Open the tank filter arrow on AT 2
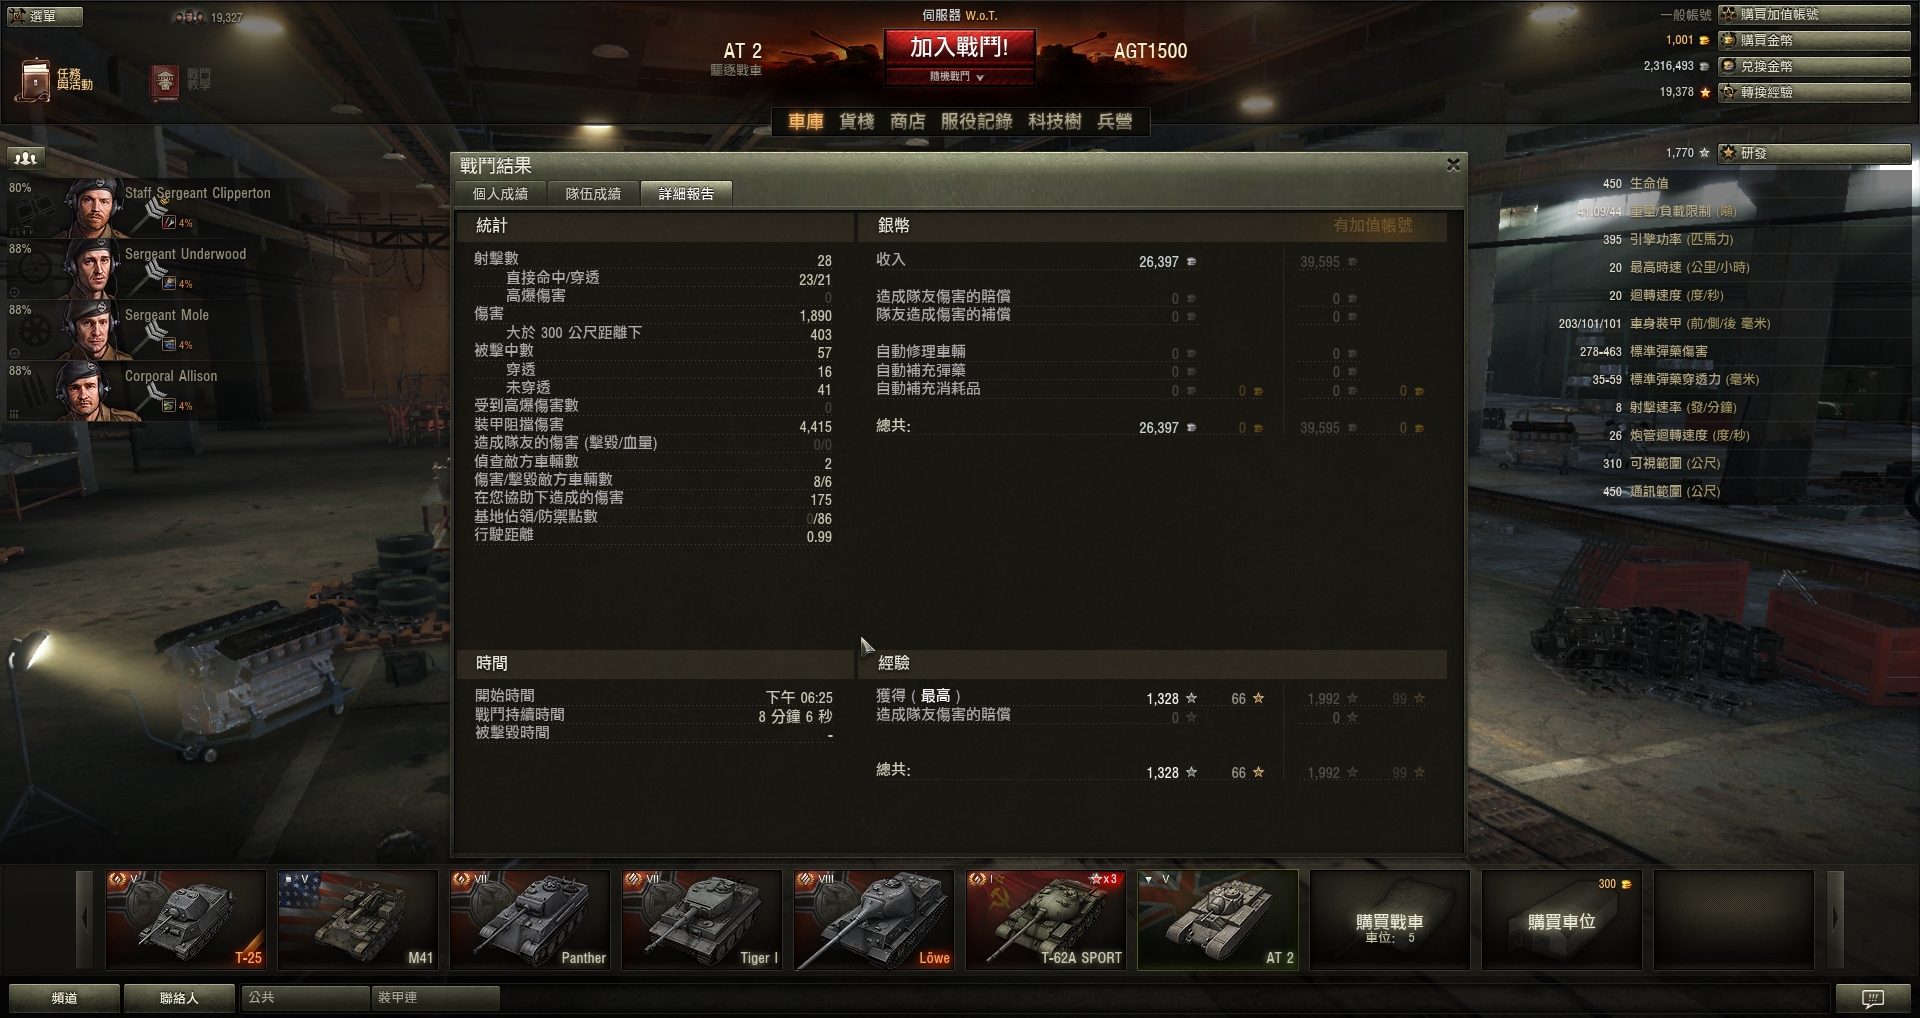1920x1018 pixels. pos(1148,880)
